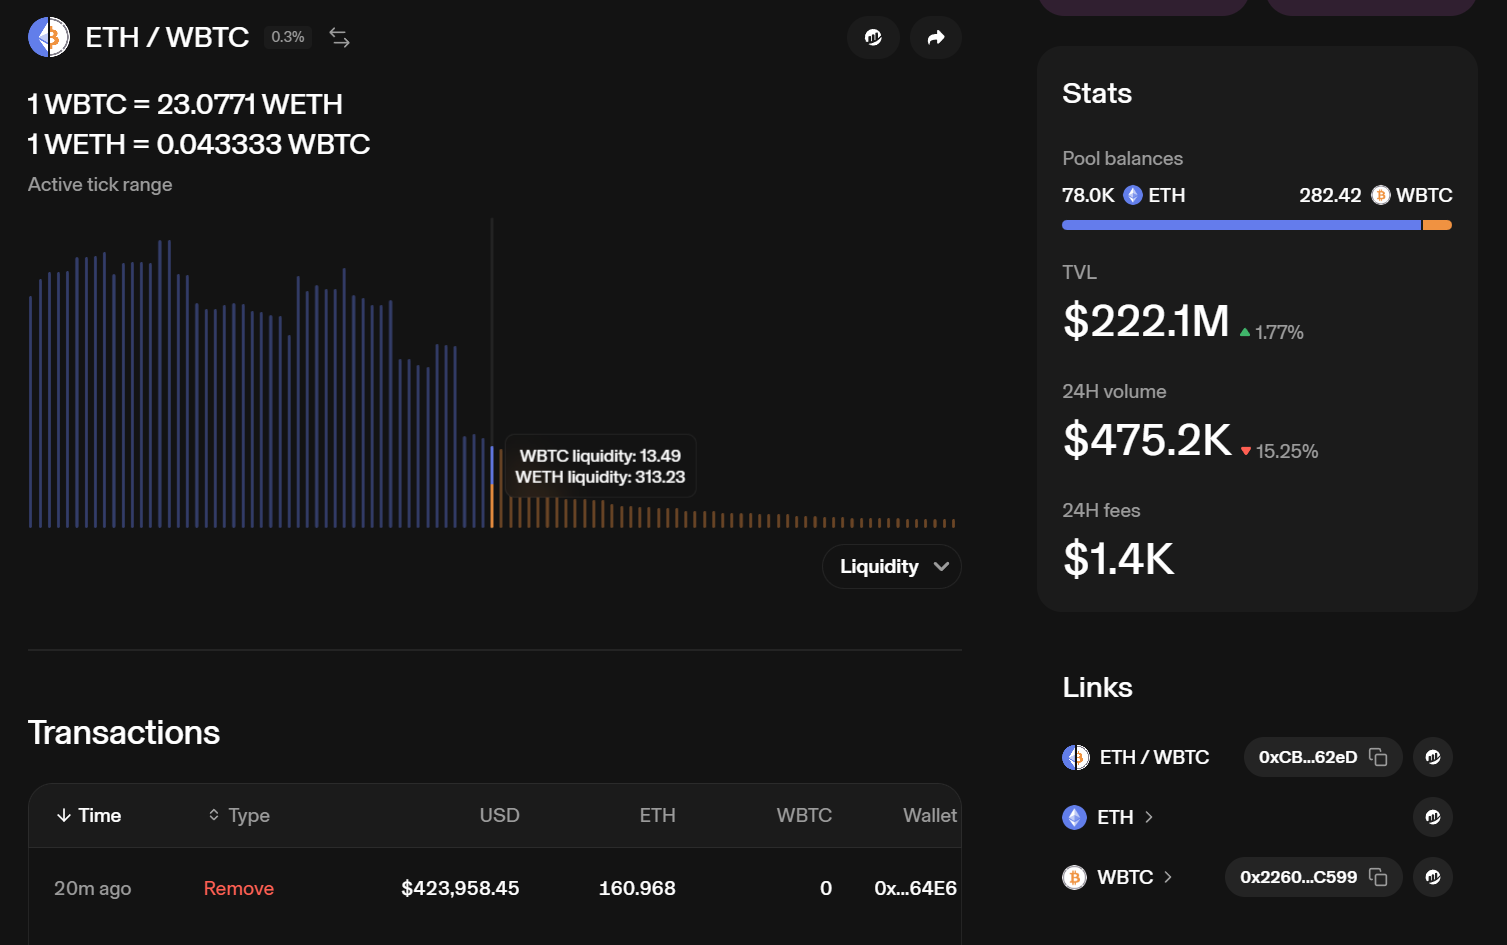Click the USD column header
The height and width of the screenshot is (945, 1507).
499,816
